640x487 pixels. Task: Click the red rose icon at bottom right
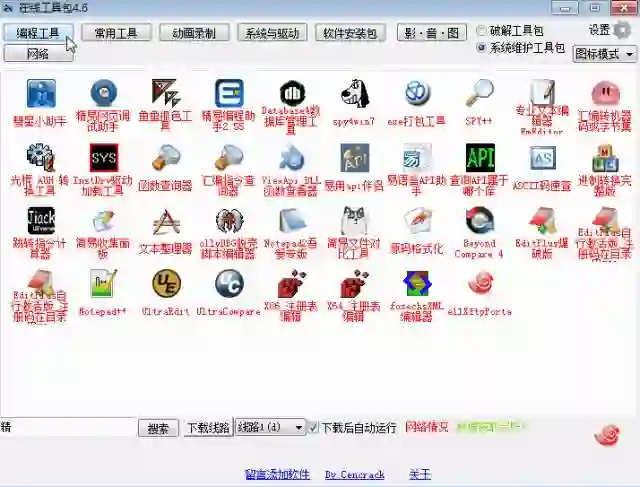click(x=608, y=435)
